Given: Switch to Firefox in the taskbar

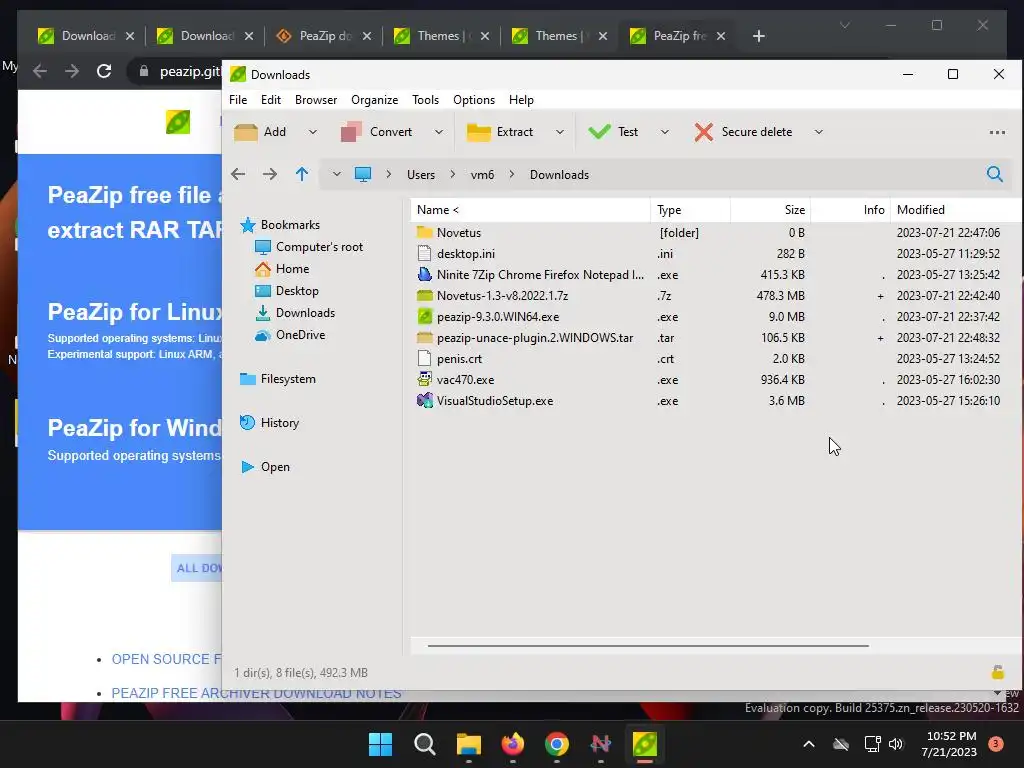Looking at the screenshot, I should pyautogui.click(x=513, y=744).
